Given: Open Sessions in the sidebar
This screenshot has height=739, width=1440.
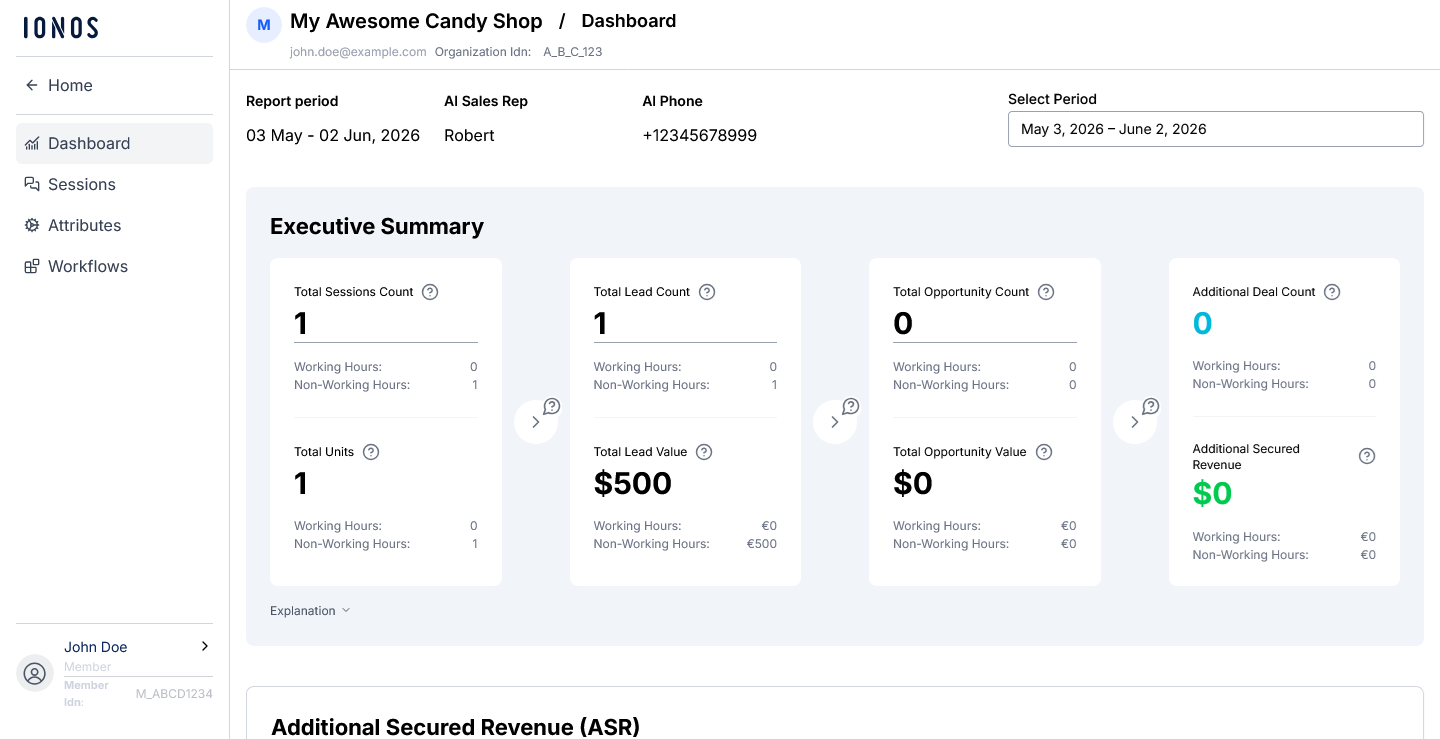Looking at the screenshot, I should tap(114, 184).
